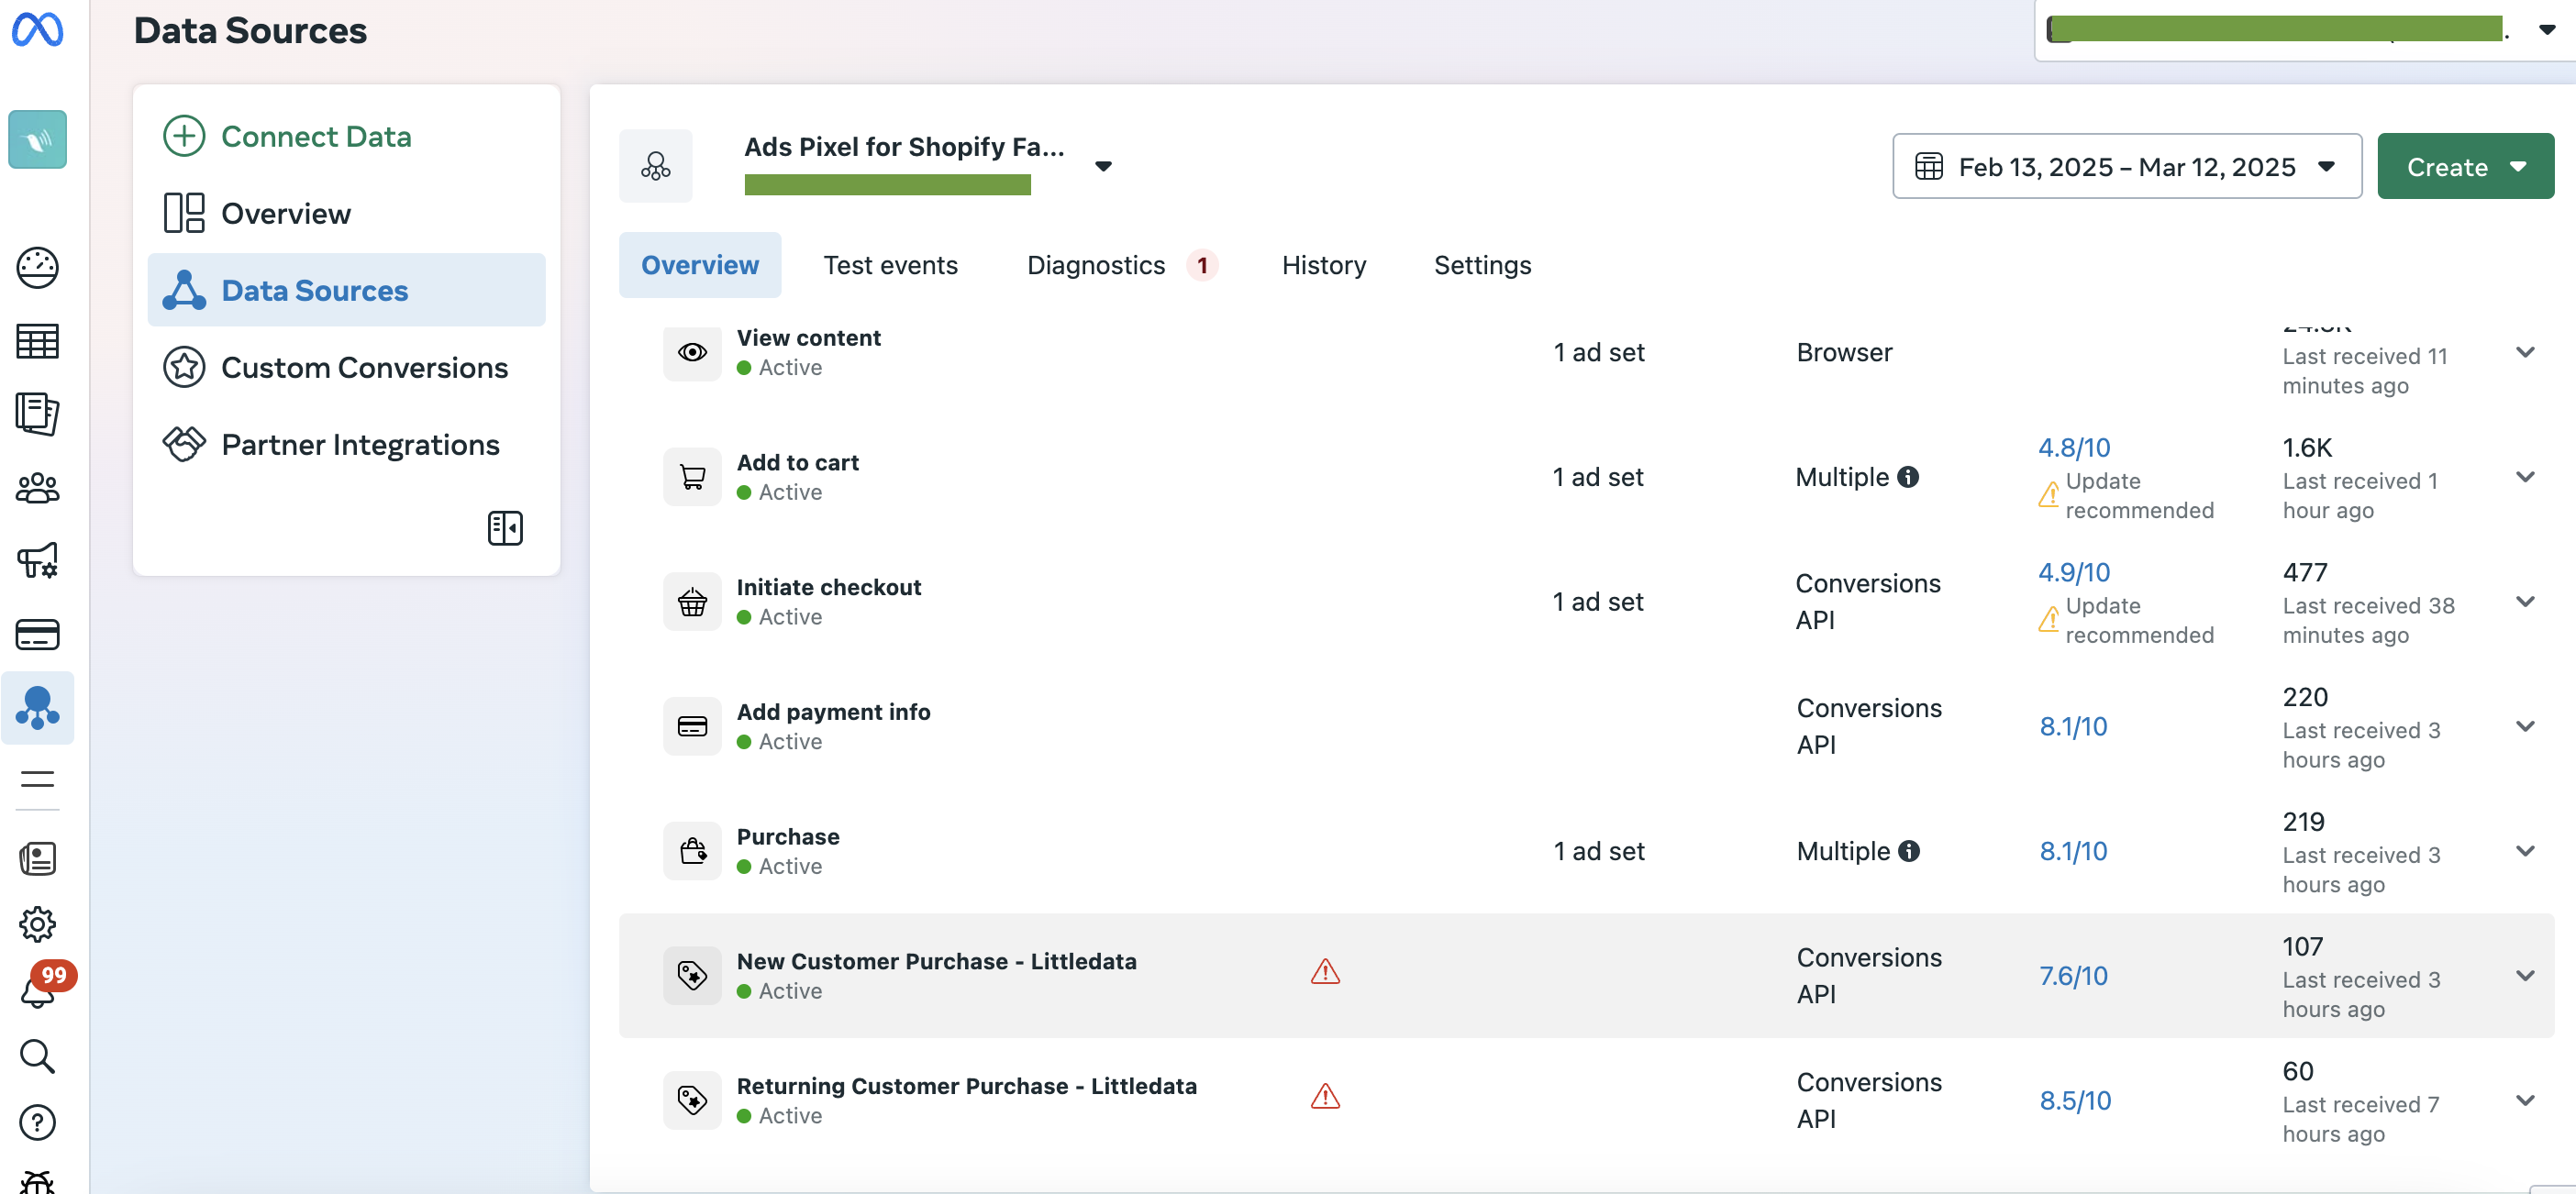This screenshot has width=2576, height=1194.
Task: Open the business account avatar thumbnail
Action: [x=37, y=139]
